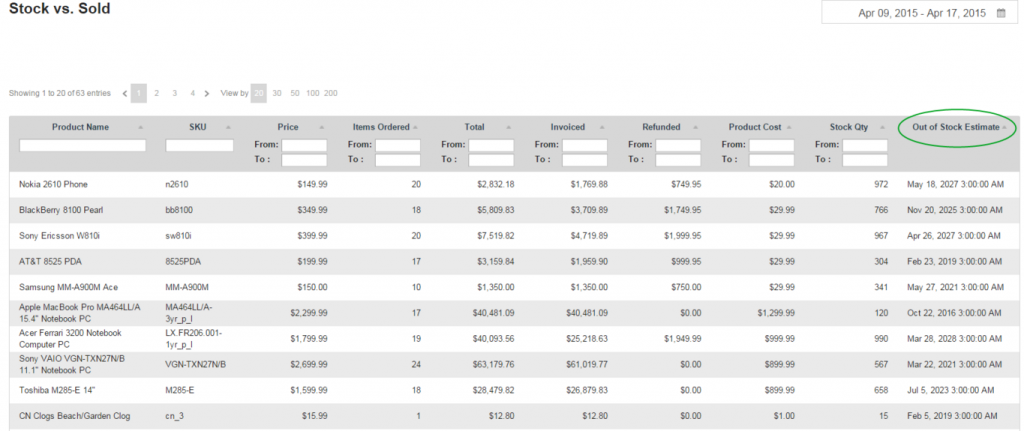Open the calendar icon in date range

click(1001, 13)
